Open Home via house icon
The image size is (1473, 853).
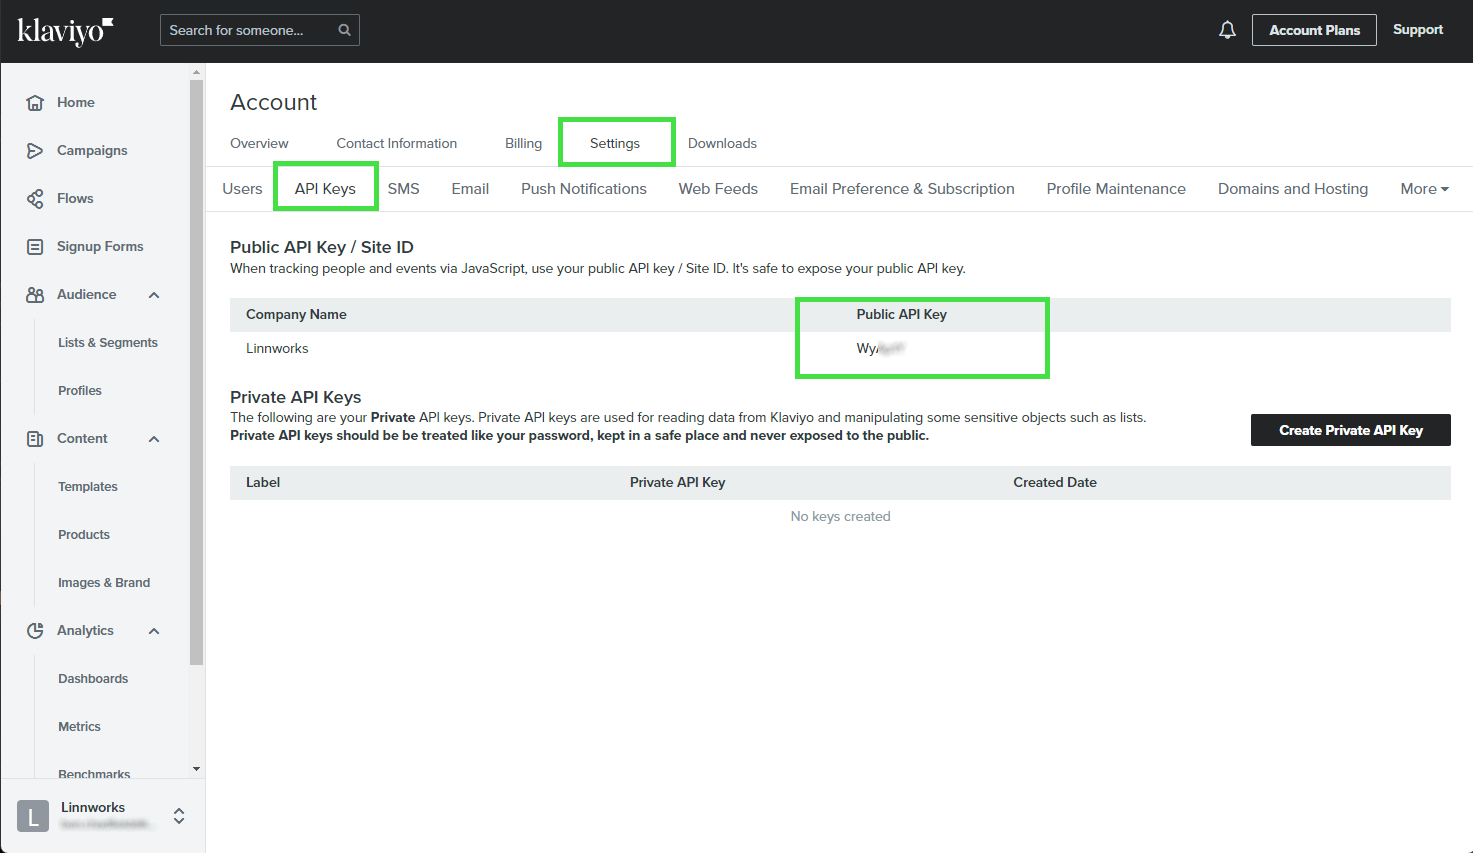click(x=35, y=103)
